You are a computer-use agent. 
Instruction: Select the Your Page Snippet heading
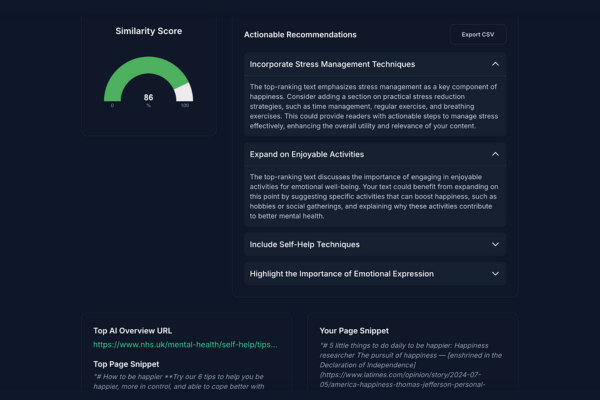(x=354, y=331)
